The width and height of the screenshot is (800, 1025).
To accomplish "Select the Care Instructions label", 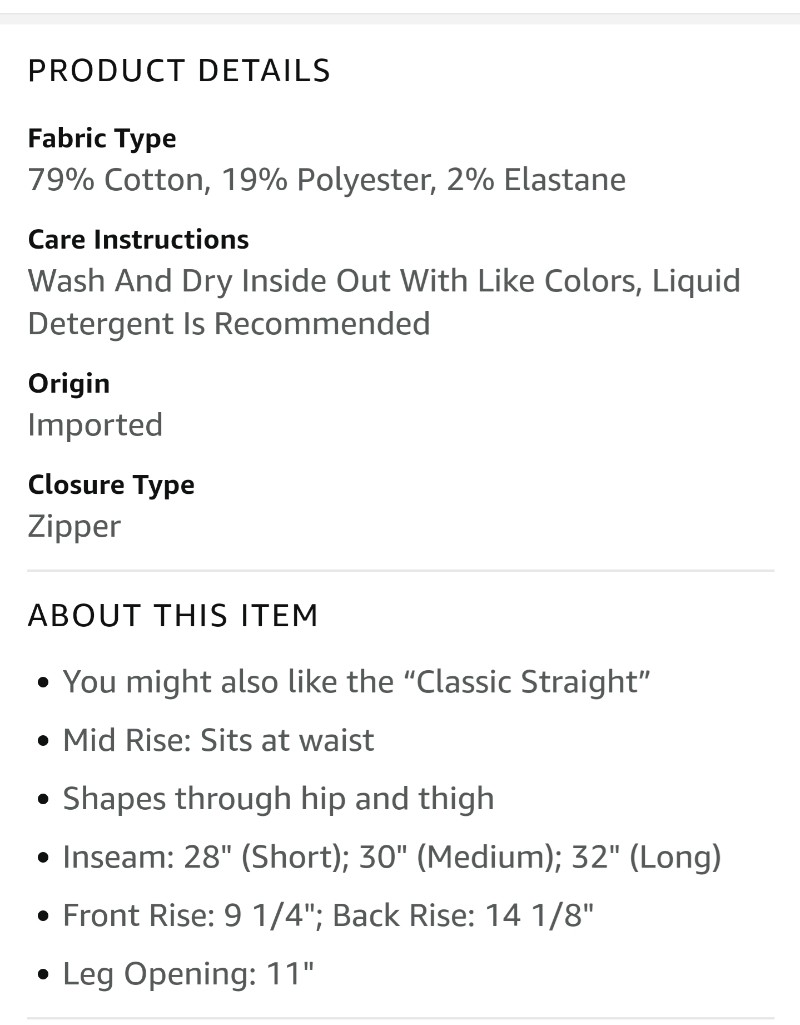I will click(139, 239).
